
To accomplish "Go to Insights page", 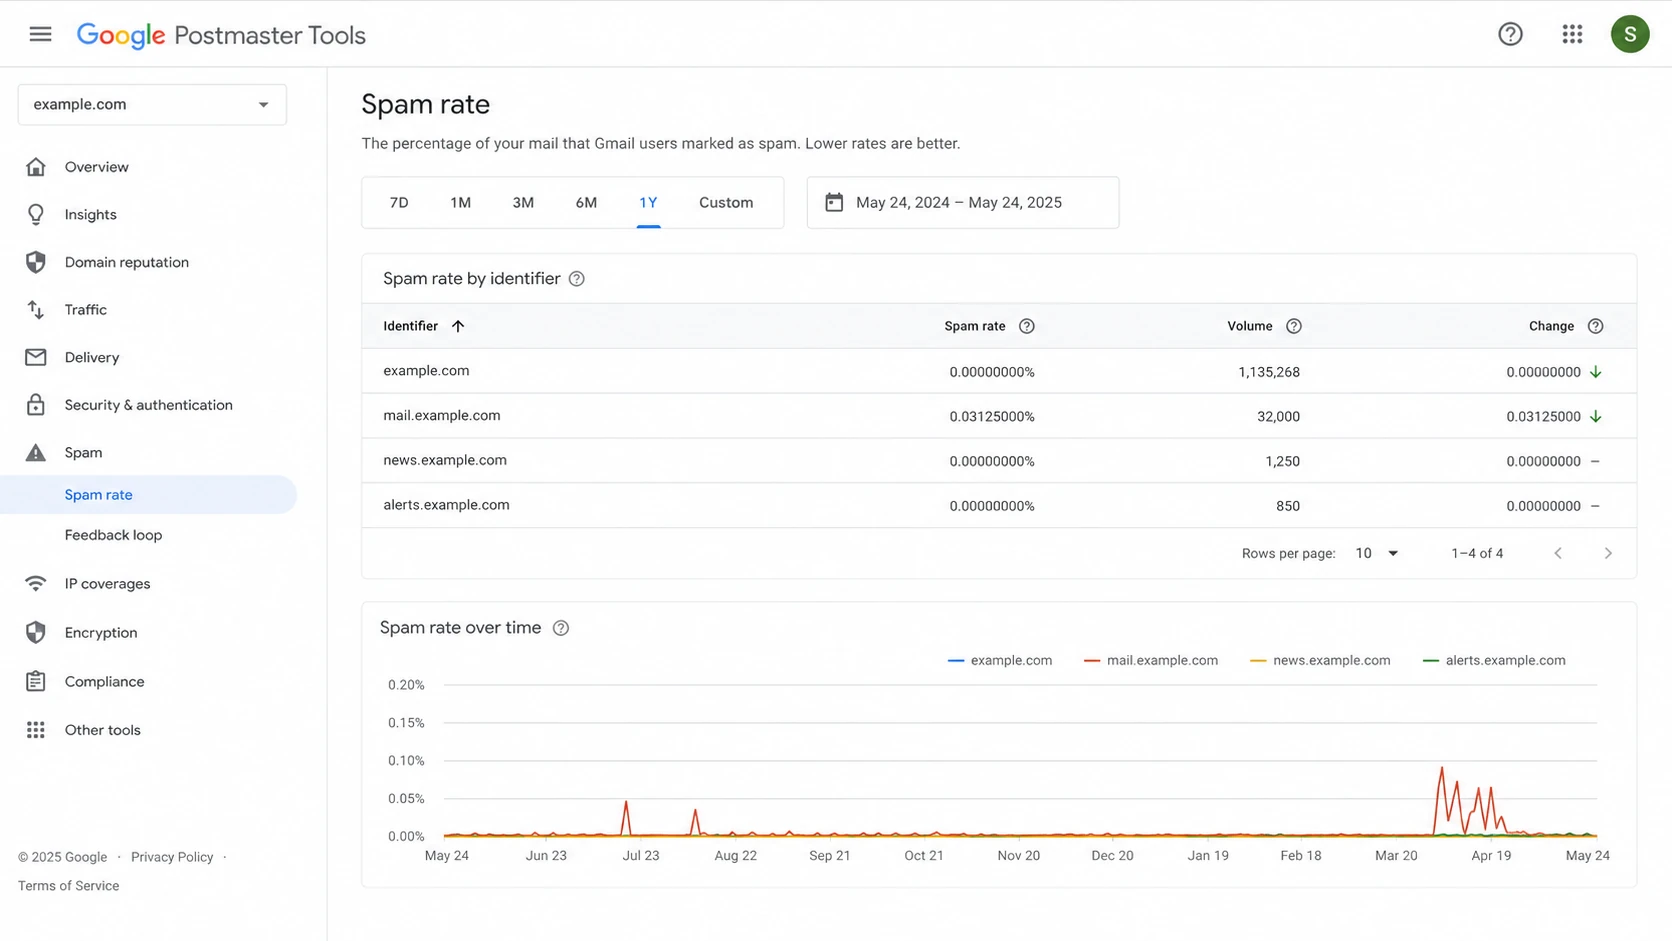I will pyautogui.click(x=90, y=215).
